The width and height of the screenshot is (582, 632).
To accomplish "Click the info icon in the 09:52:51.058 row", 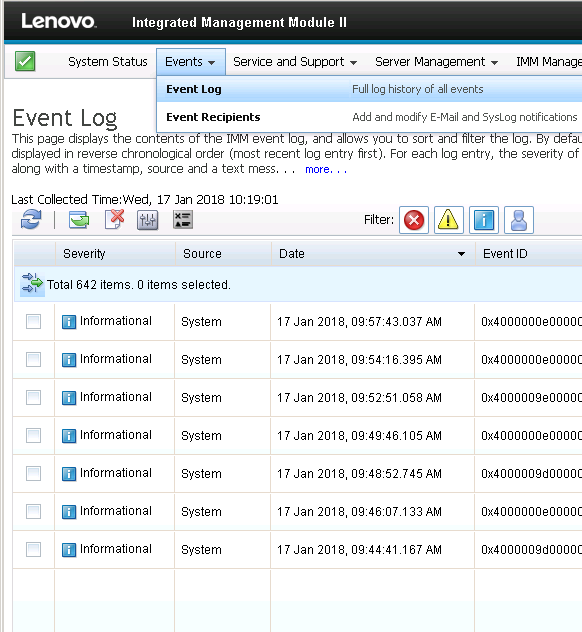I will [x=69, y=398].
